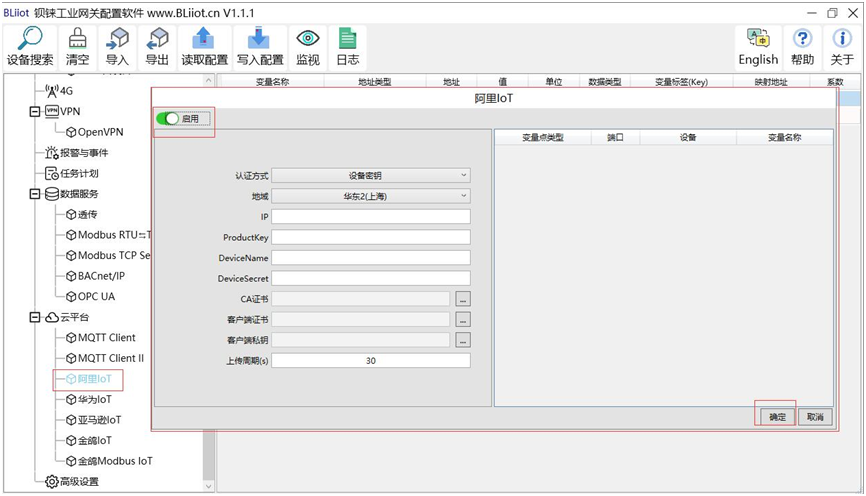Focus the IP input field

pyautogui.click(x=371, y=217)
